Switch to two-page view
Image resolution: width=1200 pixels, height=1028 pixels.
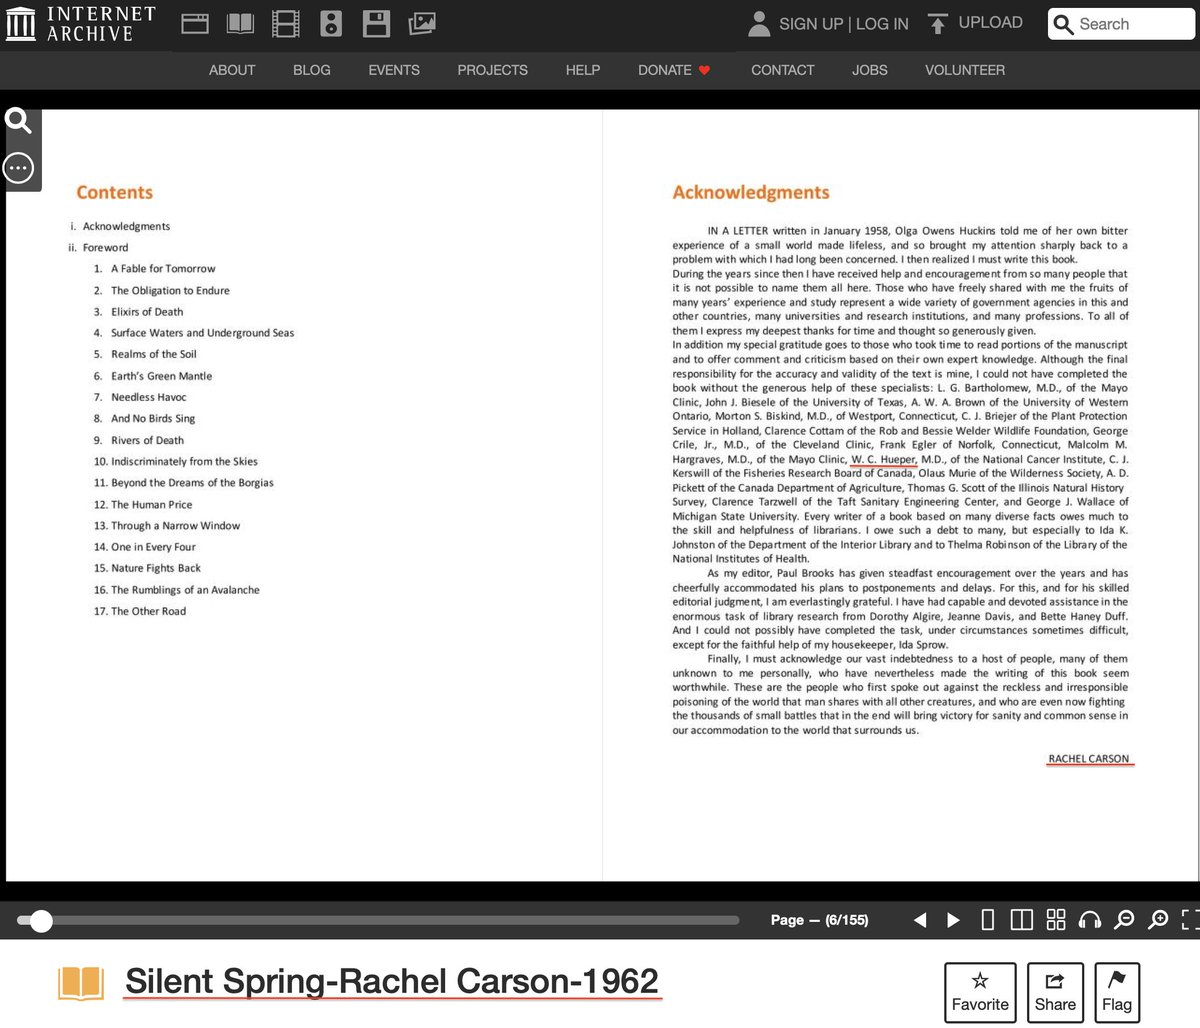(1021, 920)
